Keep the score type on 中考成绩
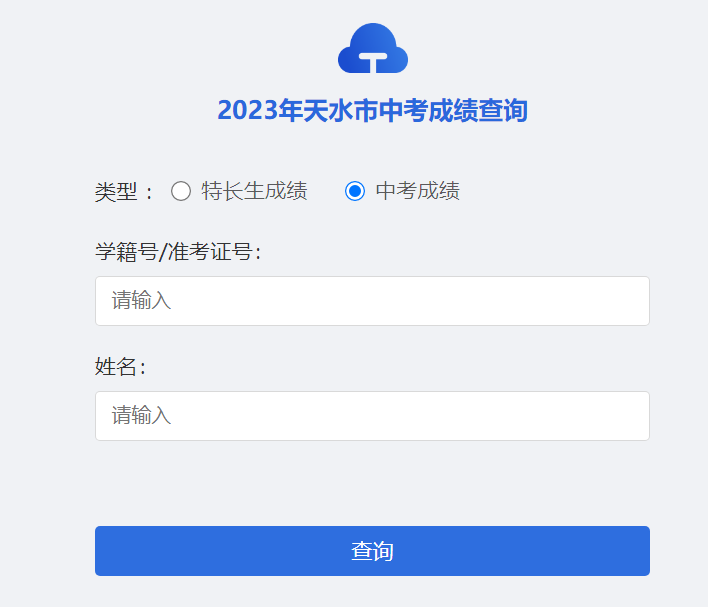 (355, 191)
